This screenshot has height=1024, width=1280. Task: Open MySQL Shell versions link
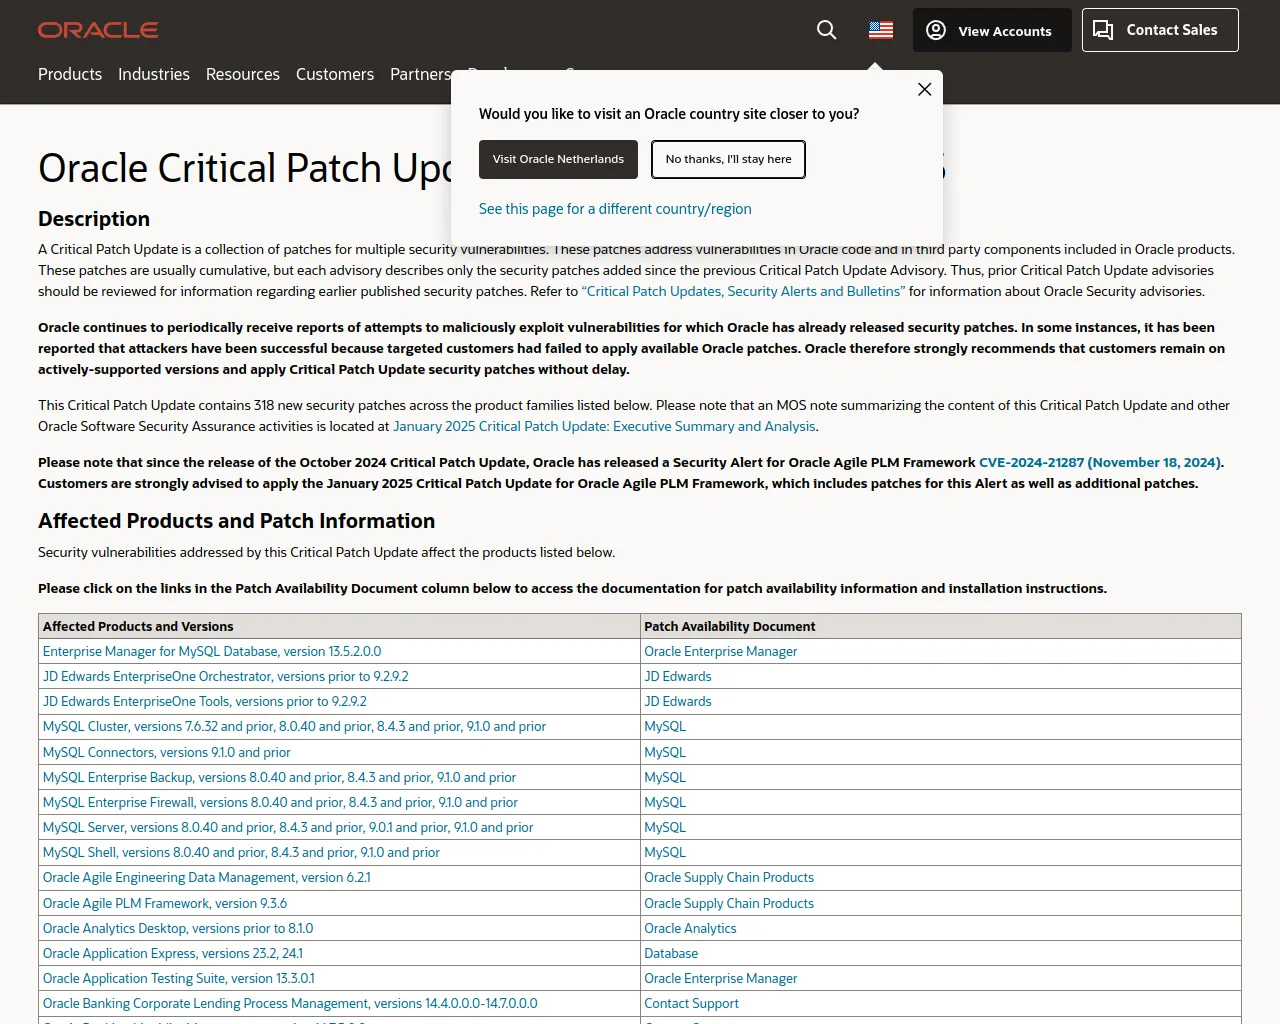tap(241, 852)
